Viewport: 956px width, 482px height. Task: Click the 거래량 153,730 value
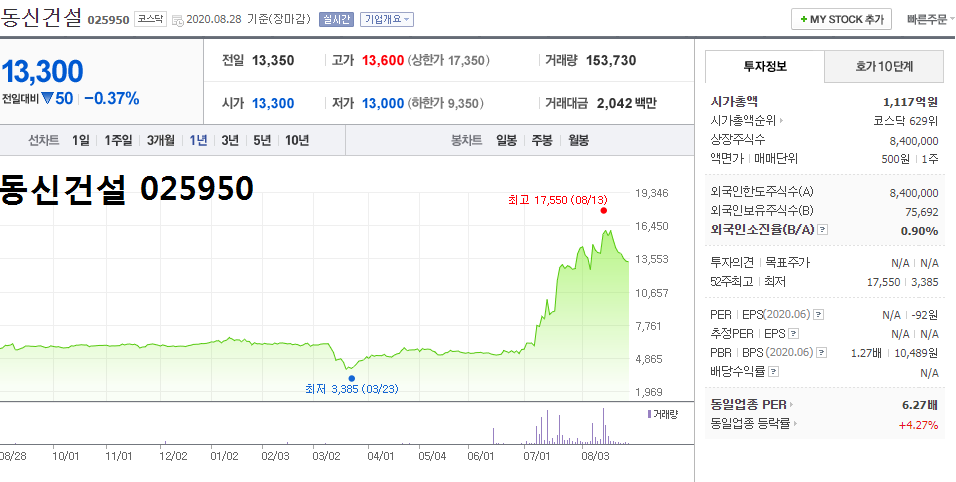tap(611, 60)
